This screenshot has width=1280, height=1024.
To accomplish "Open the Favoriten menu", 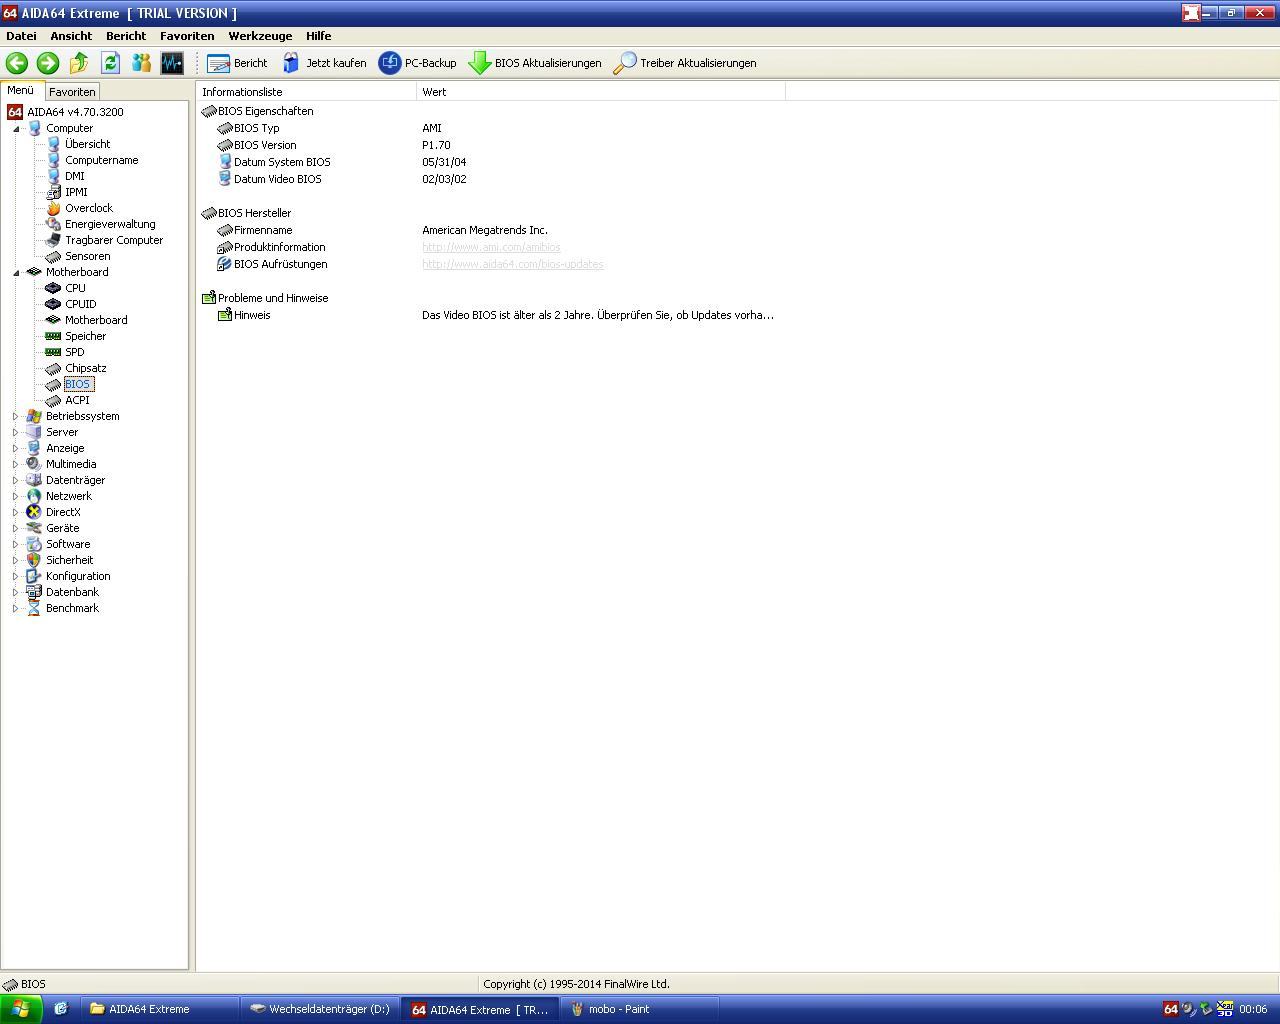I will (x=187, y=36).
